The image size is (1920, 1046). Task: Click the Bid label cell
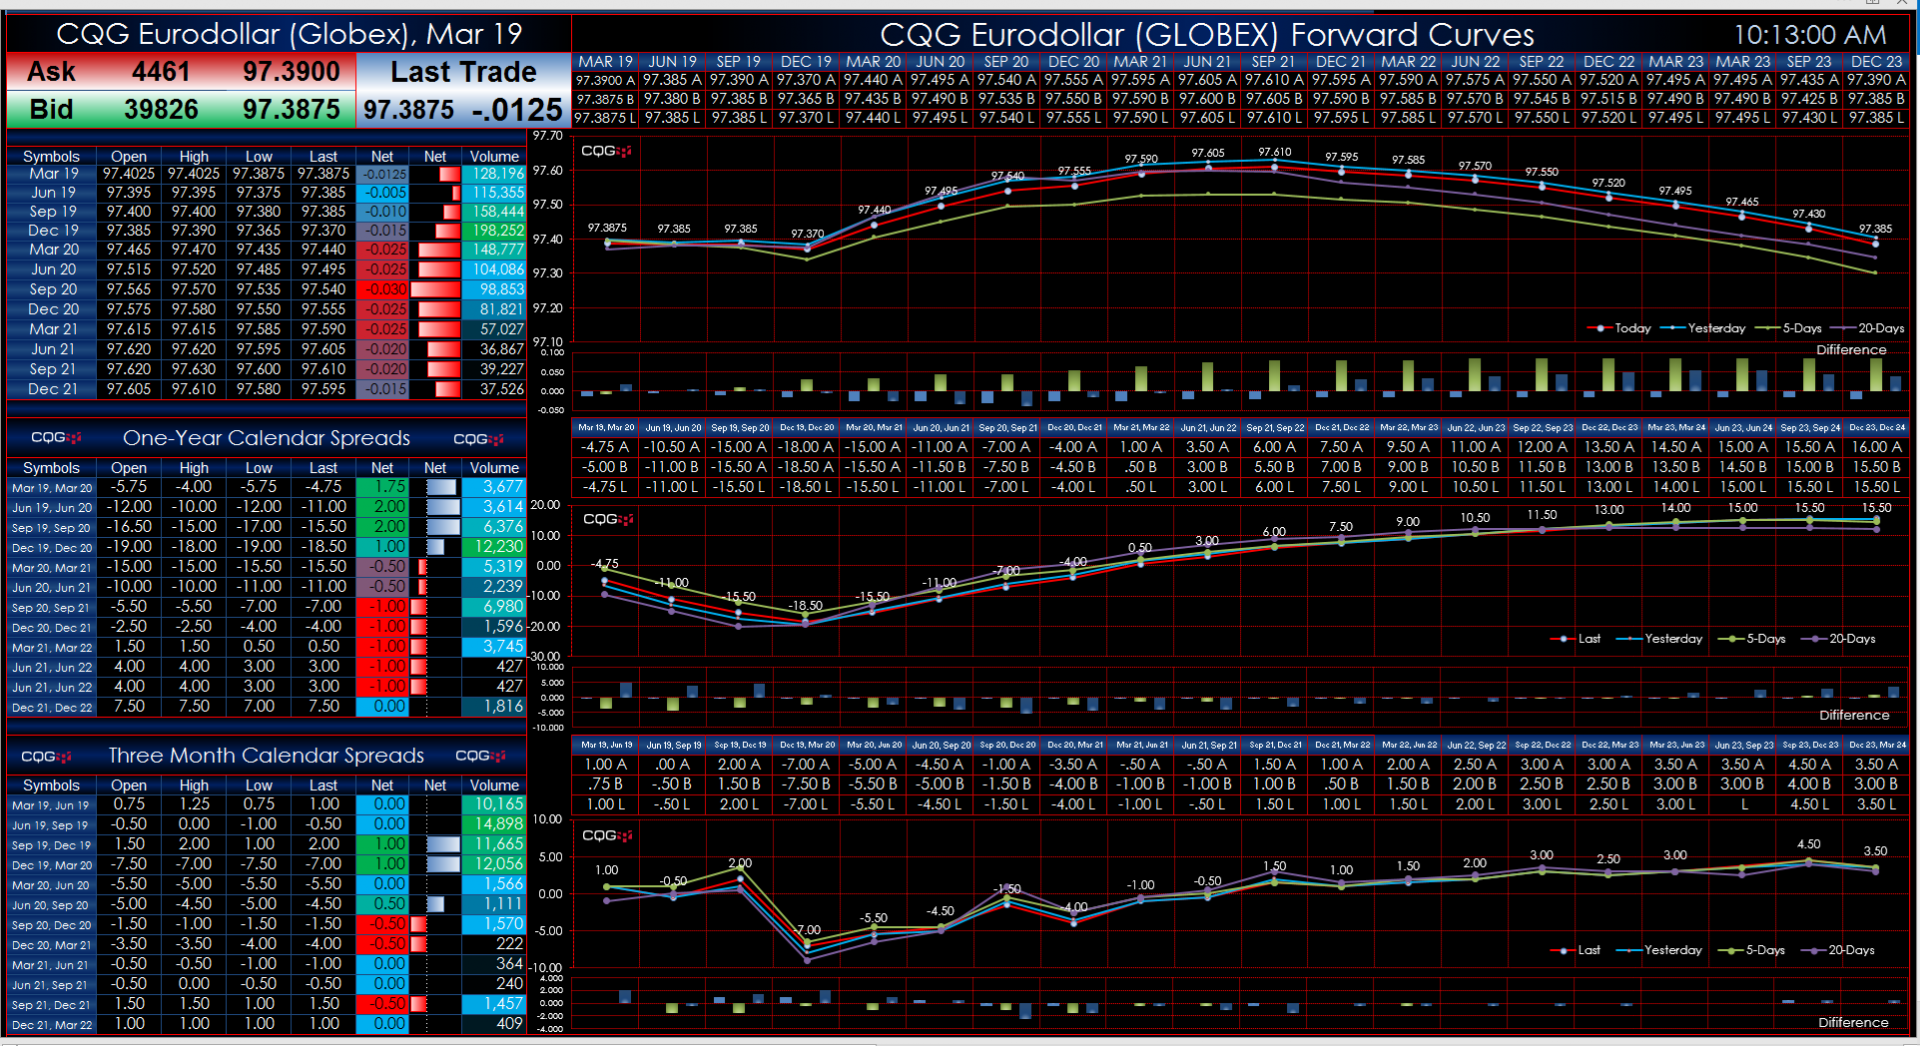pyautogui.click(x=52, y=109)
